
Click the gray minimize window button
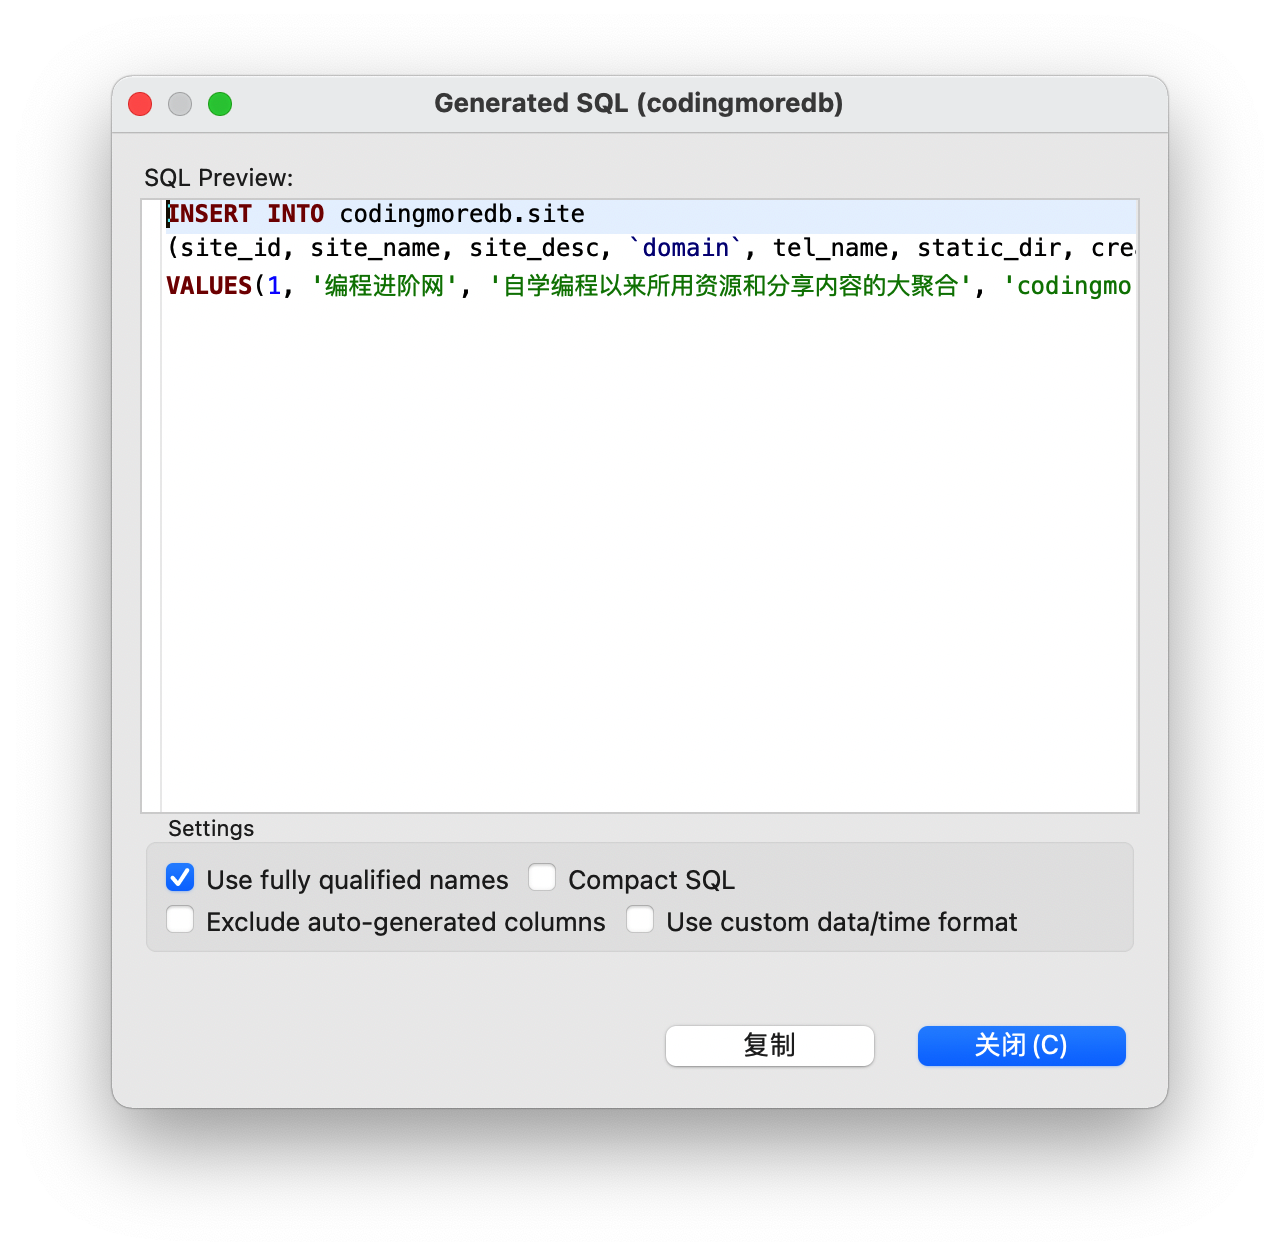pos(180,104)
